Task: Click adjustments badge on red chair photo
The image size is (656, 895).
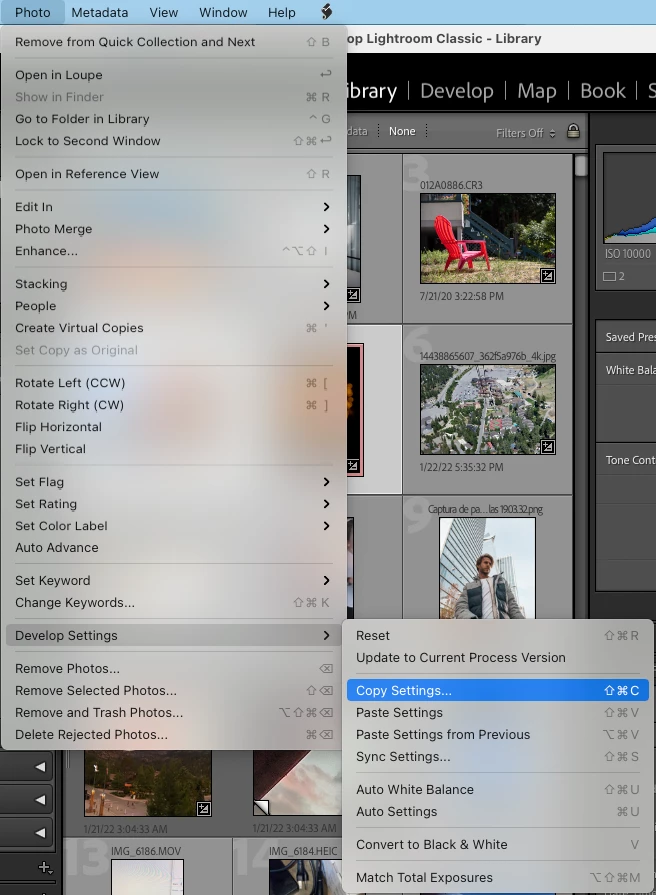Action: coord(548,276)
